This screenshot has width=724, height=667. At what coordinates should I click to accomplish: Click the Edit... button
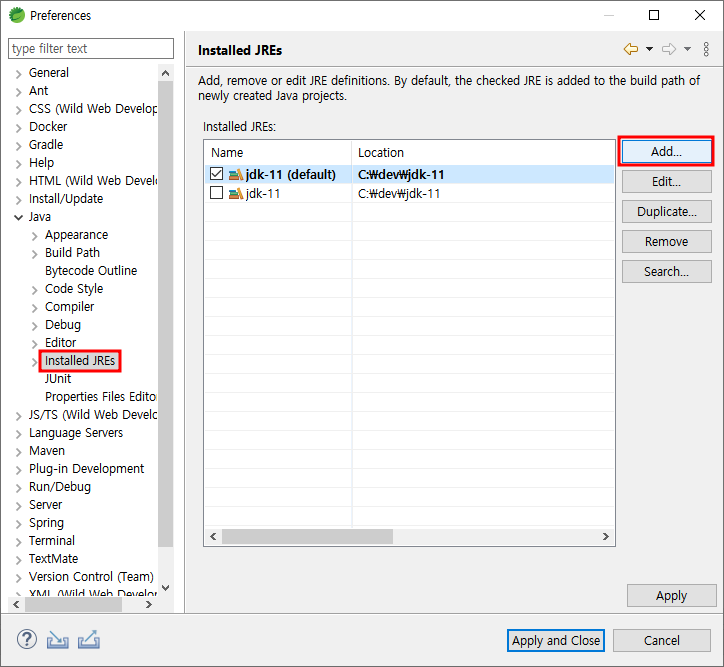click(x=666, y=181)
